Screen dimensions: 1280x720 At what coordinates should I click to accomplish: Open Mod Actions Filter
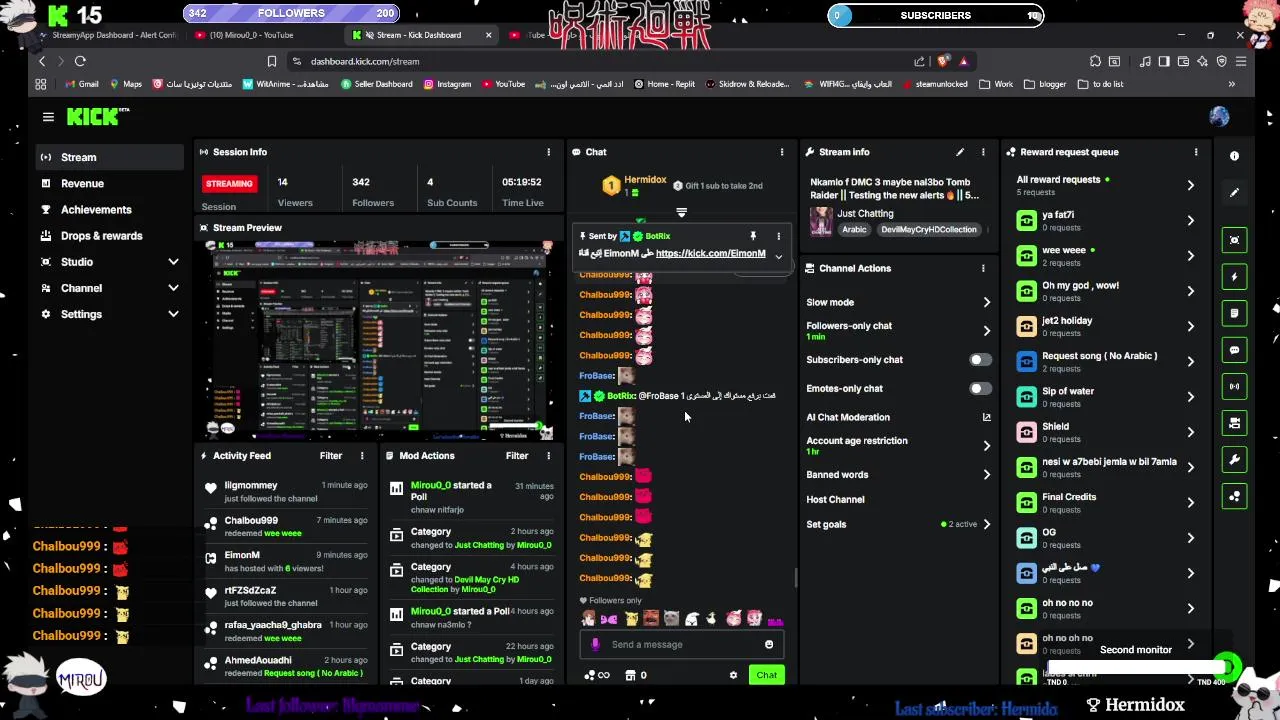click(517, 456)
